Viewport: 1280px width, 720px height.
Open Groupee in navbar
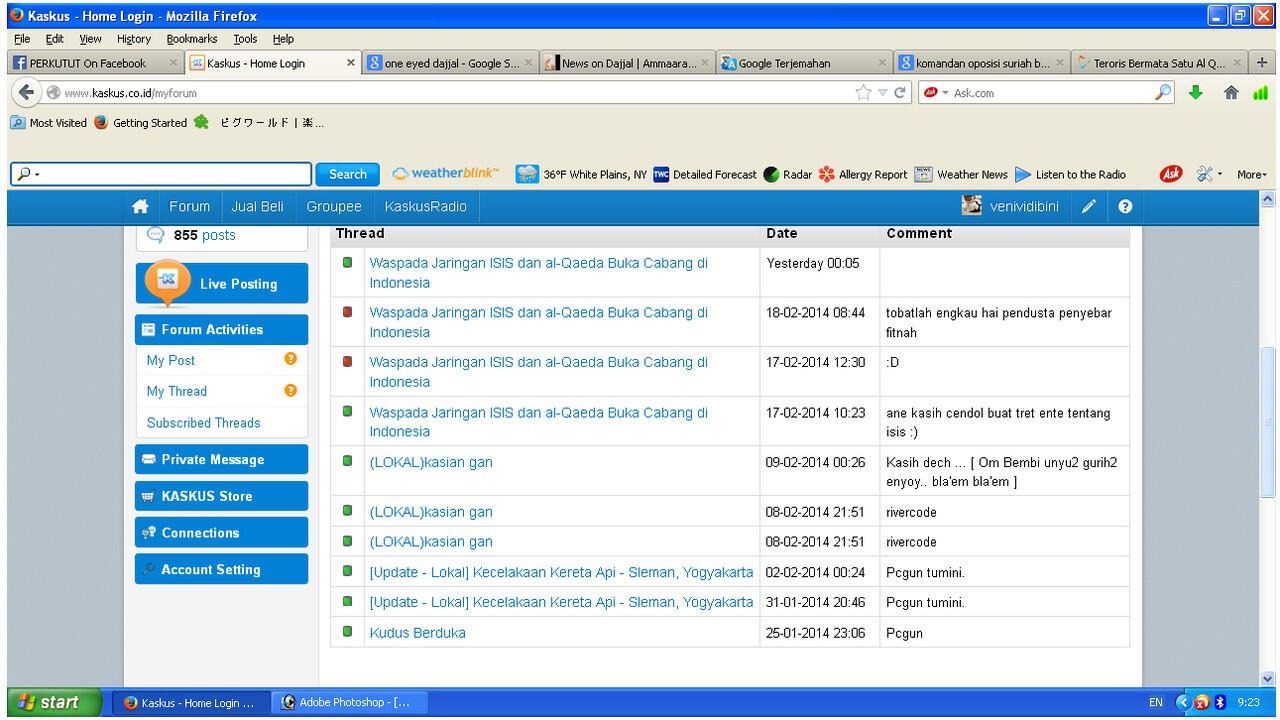(334, 206)
